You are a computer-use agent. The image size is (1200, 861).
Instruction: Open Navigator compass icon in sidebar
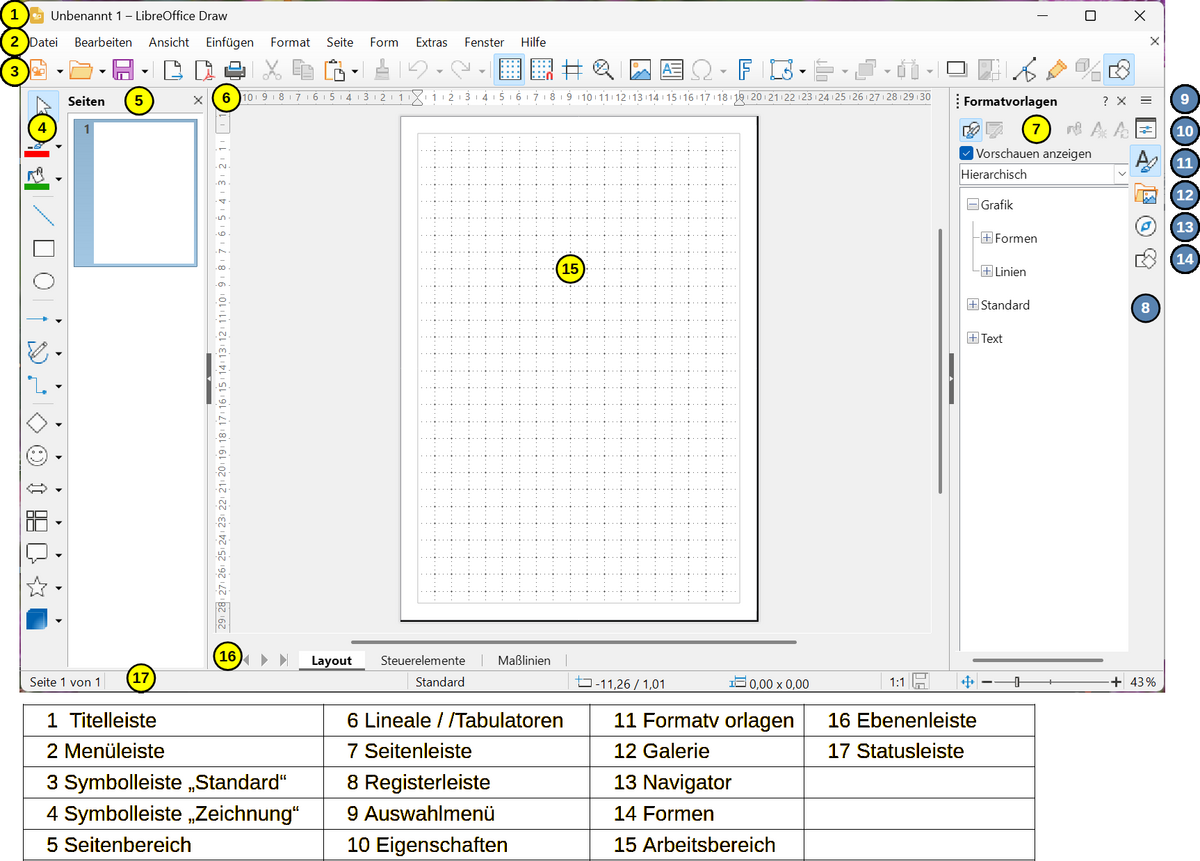pos(1146,227)
